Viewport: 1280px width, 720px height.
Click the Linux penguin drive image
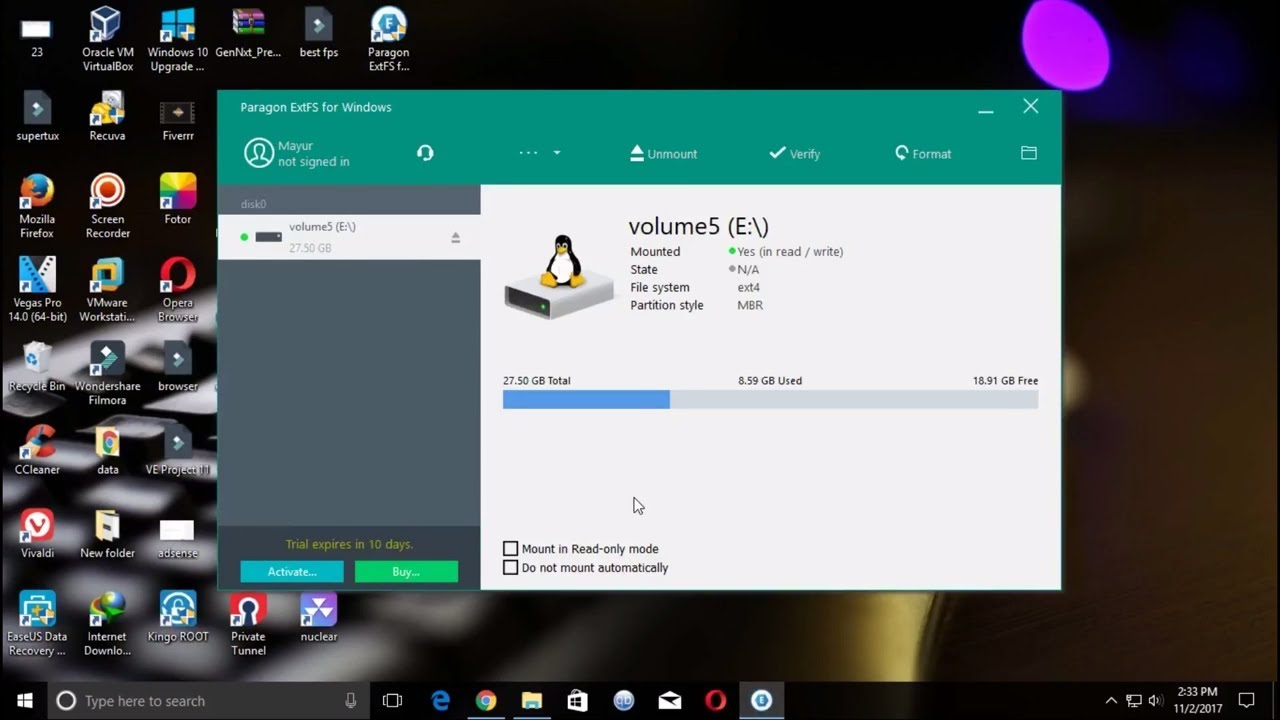(559, 277)
